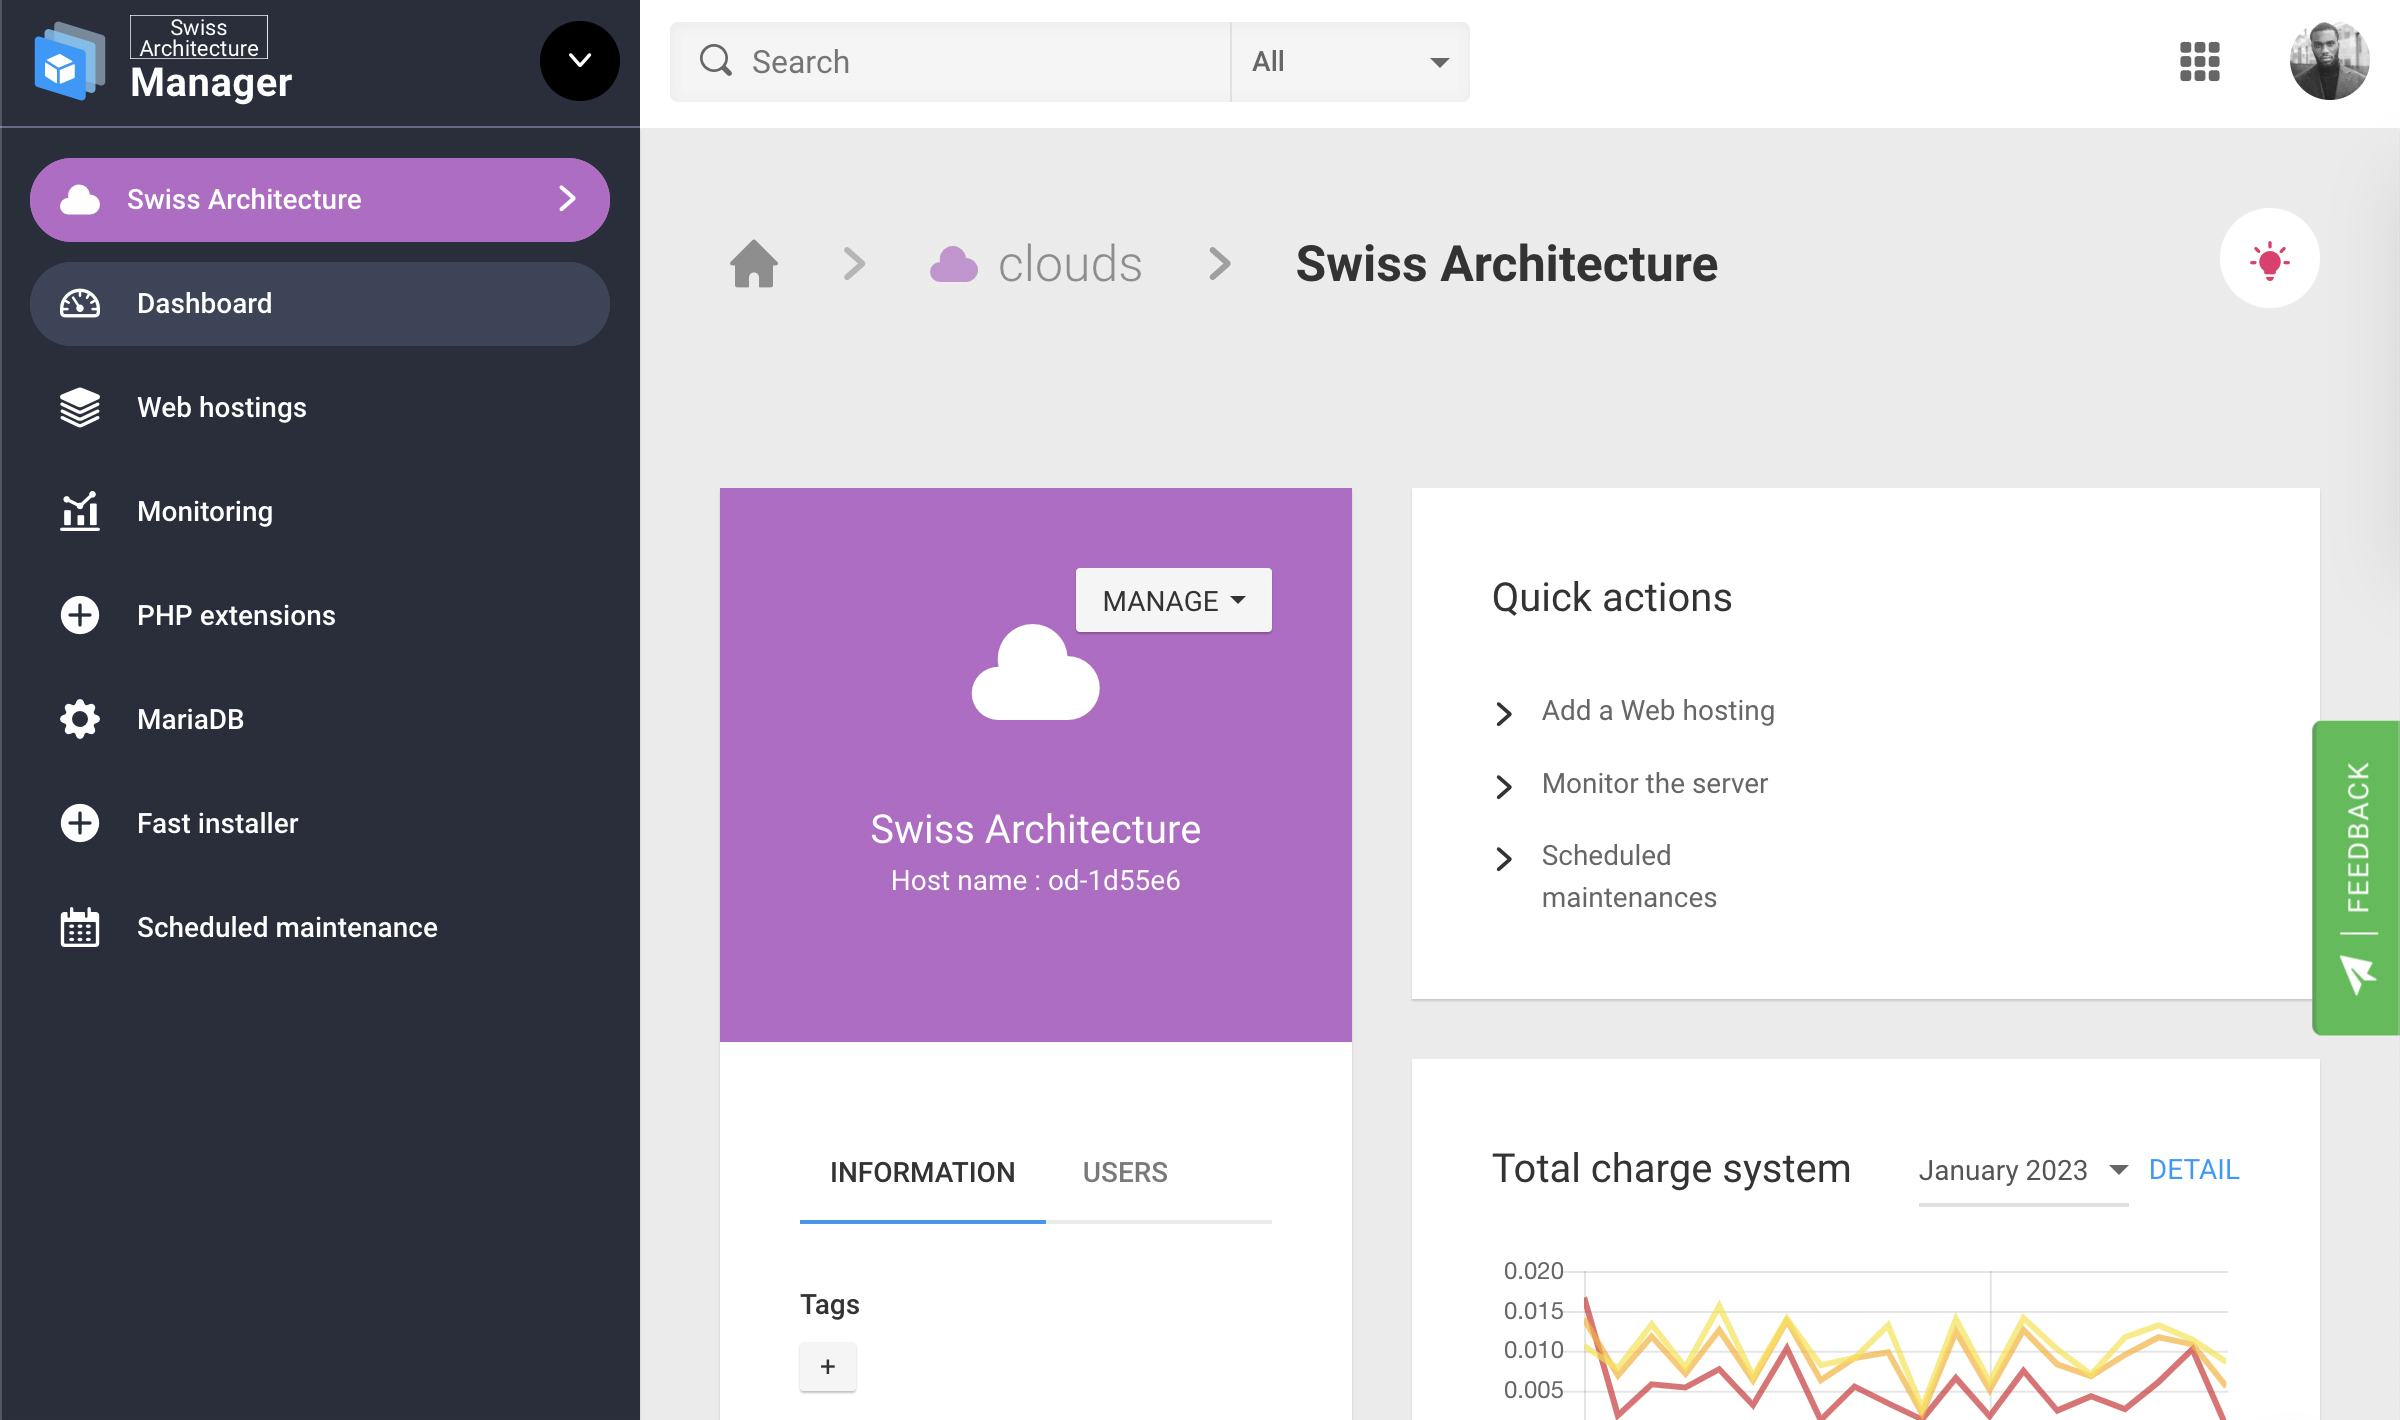The width and height of the screenshot is (2400, 1420).
Task: Collapse the sidebar with the chevron button
Action: (578, 61)
